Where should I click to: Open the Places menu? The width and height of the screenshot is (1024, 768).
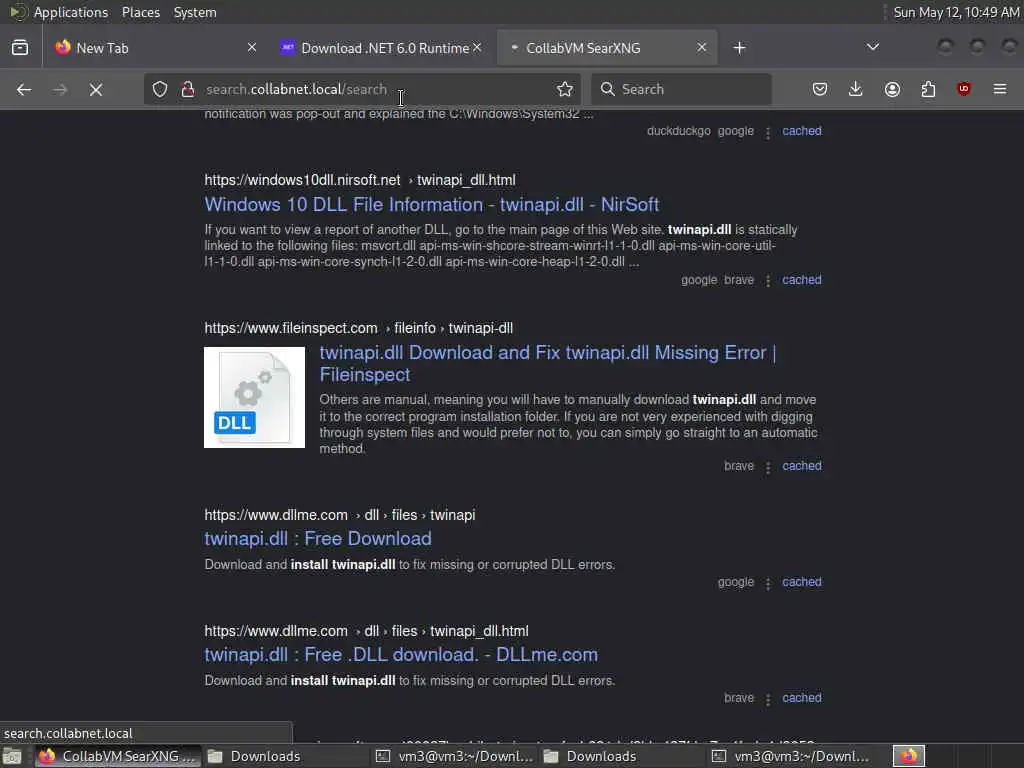pyautogui.click(x=140, y=12)
